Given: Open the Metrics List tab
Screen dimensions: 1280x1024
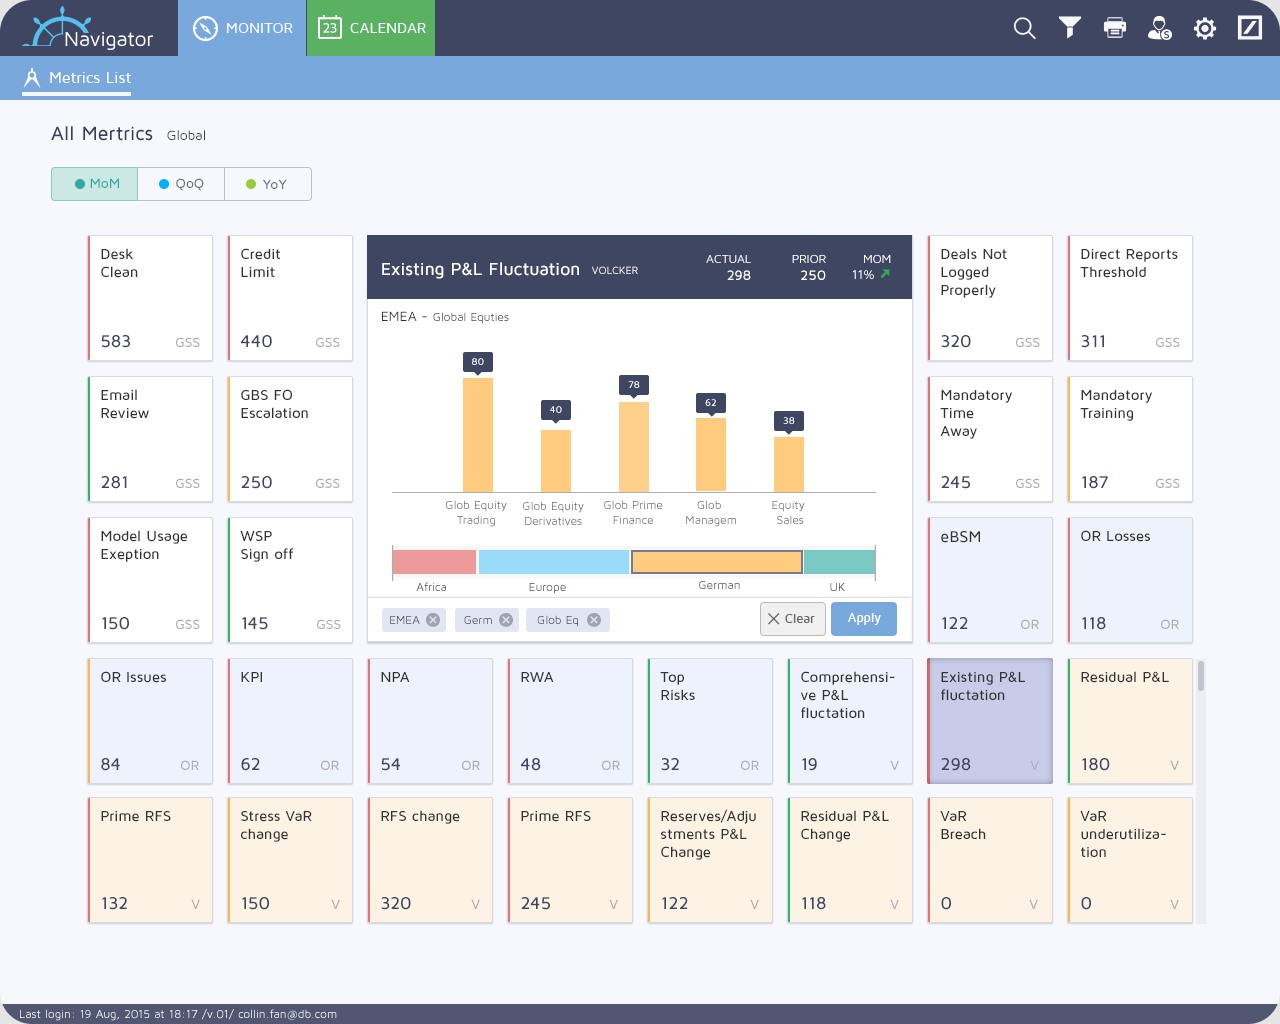Looking at the screenshot, I should (77, 78).
